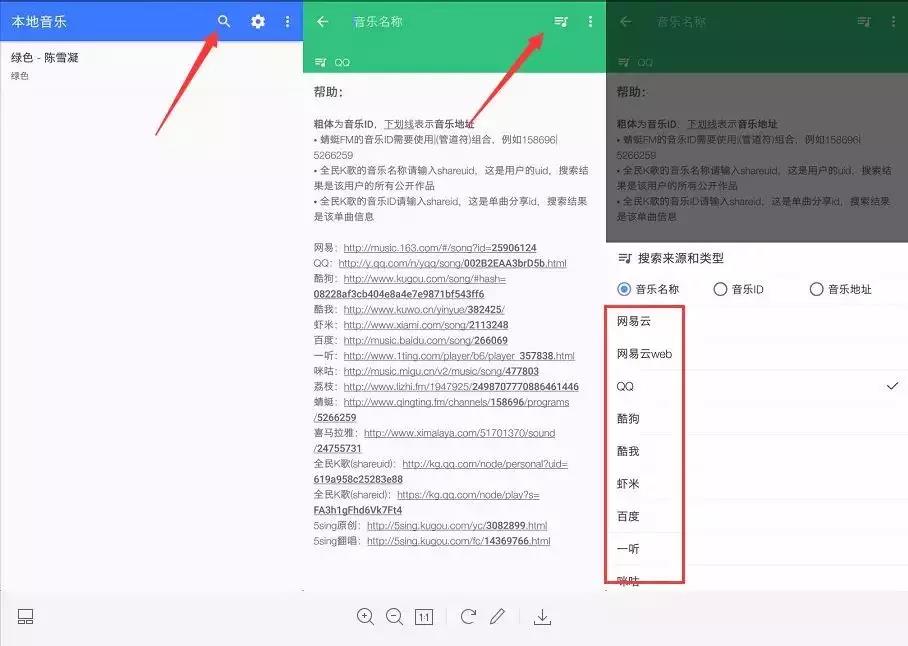Open the overflow menu on the 音乐名称 screen

pyautogui.click(x=590, y=20)
